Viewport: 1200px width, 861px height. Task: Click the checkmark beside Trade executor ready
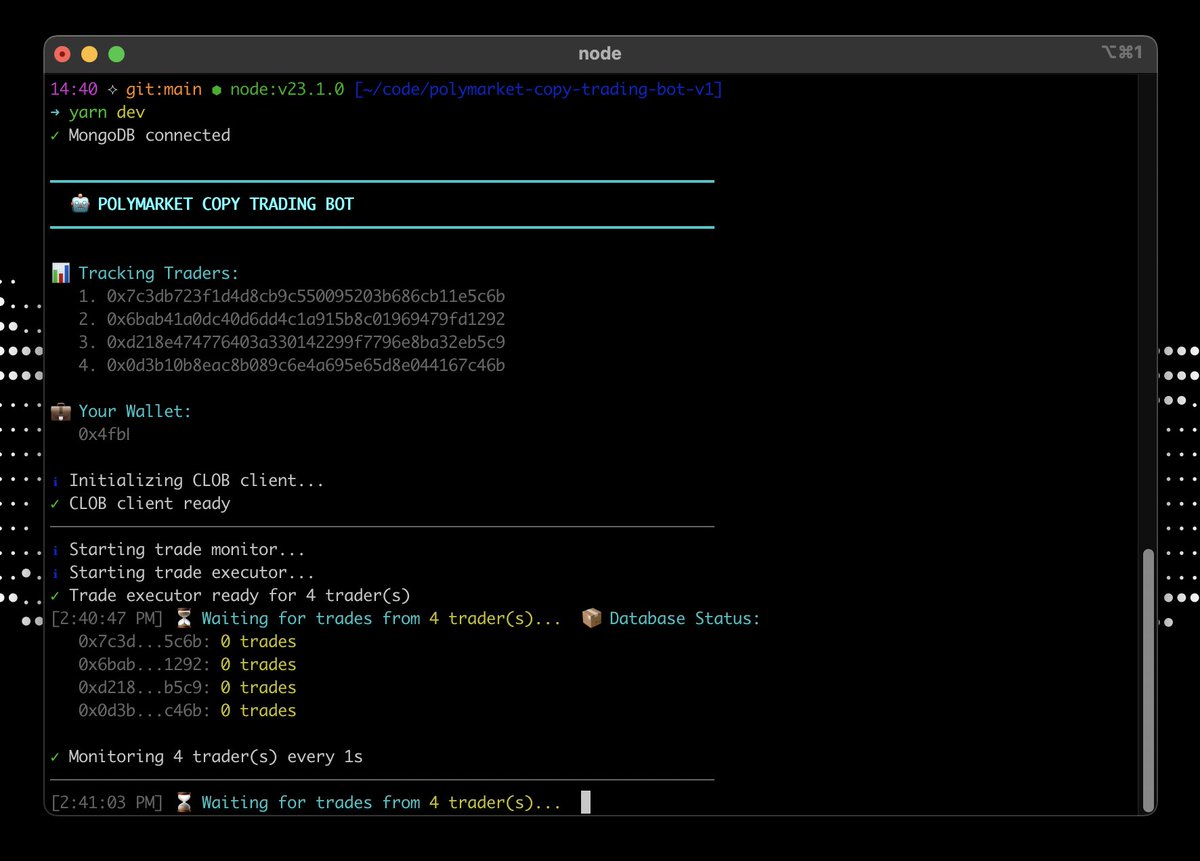(55, 595)
